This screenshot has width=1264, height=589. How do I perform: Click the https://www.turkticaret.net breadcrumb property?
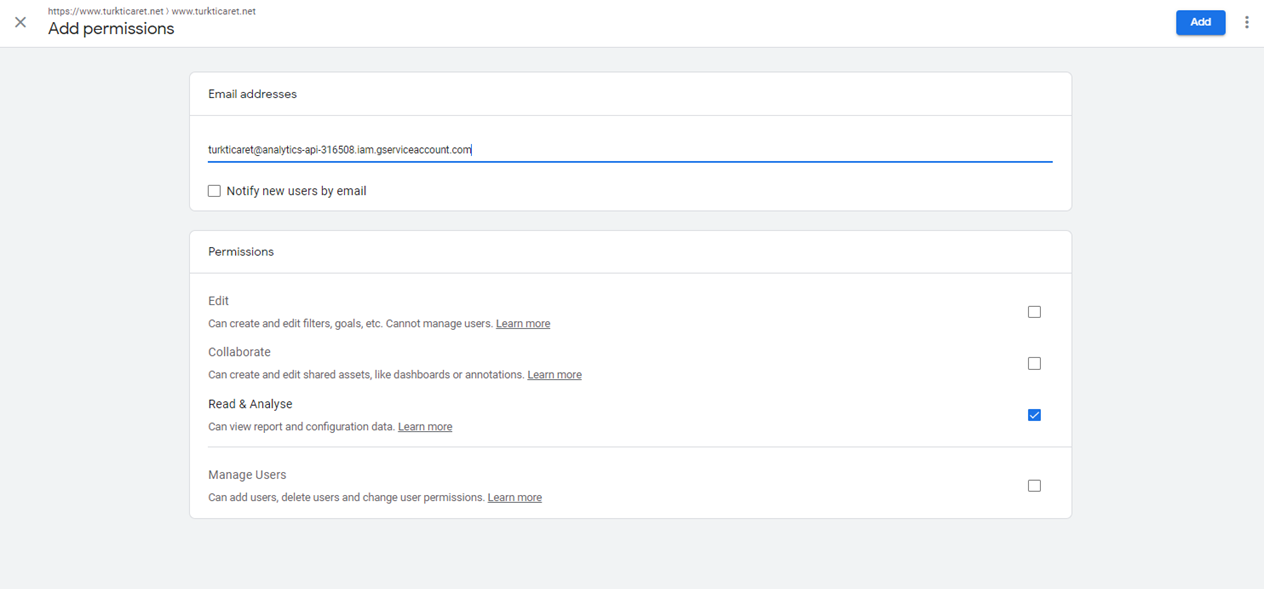(105, 11)
